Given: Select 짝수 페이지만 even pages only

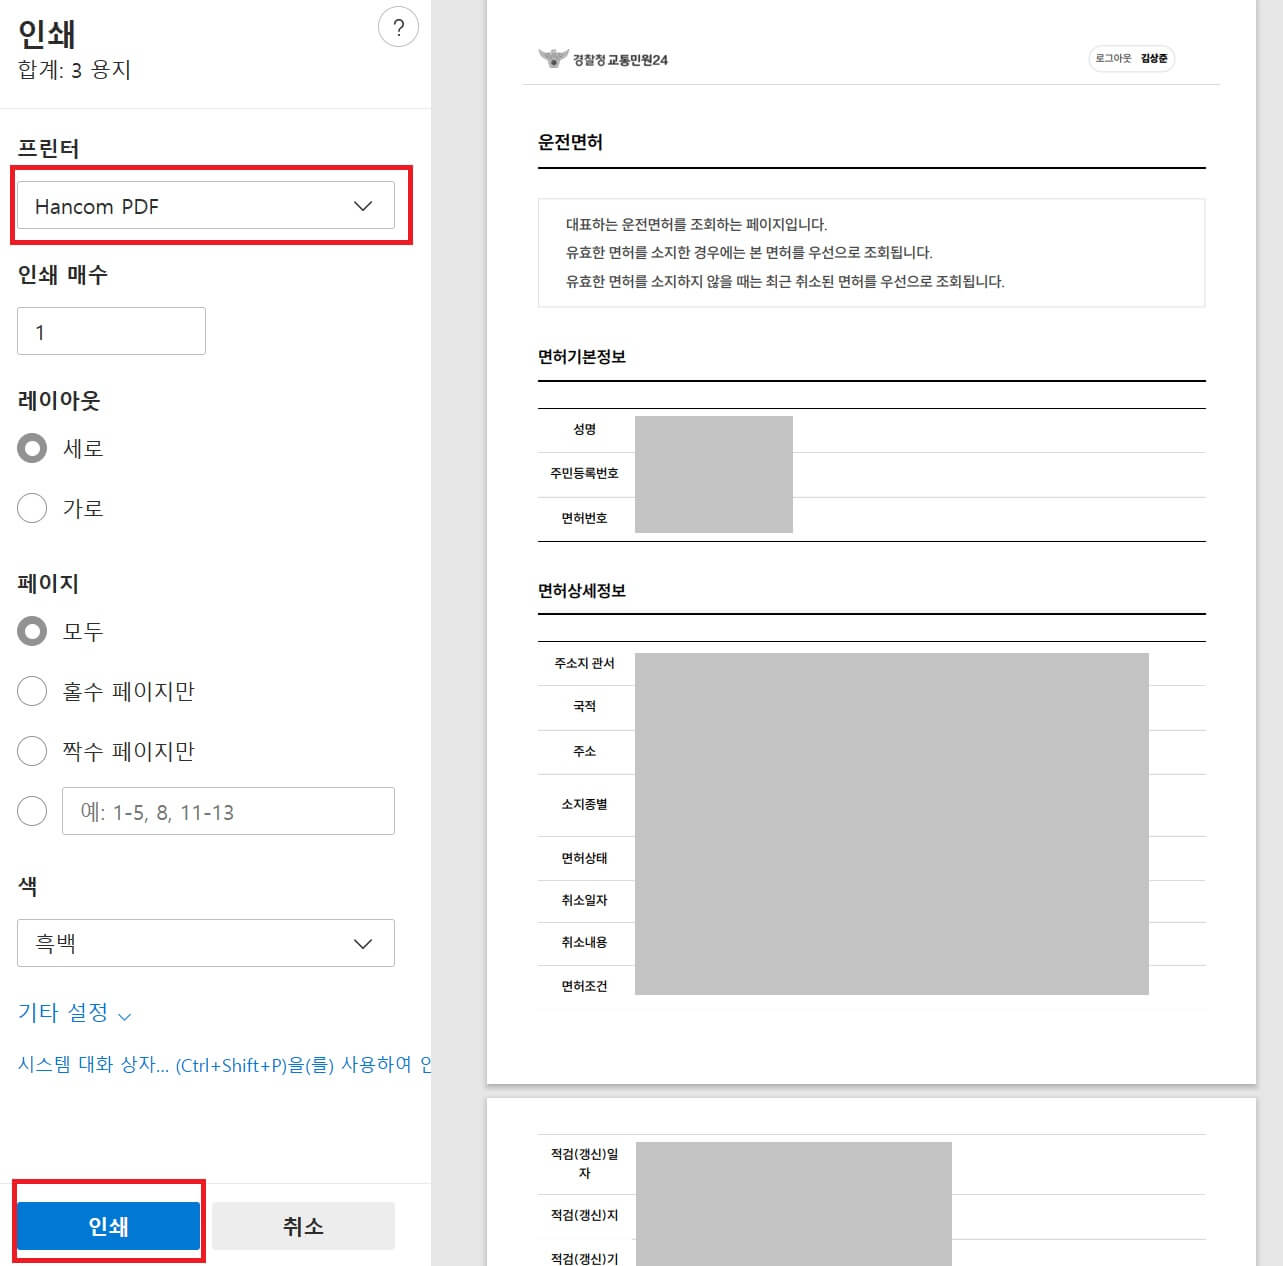Looking at the screenshot, I should pos(32,751).
